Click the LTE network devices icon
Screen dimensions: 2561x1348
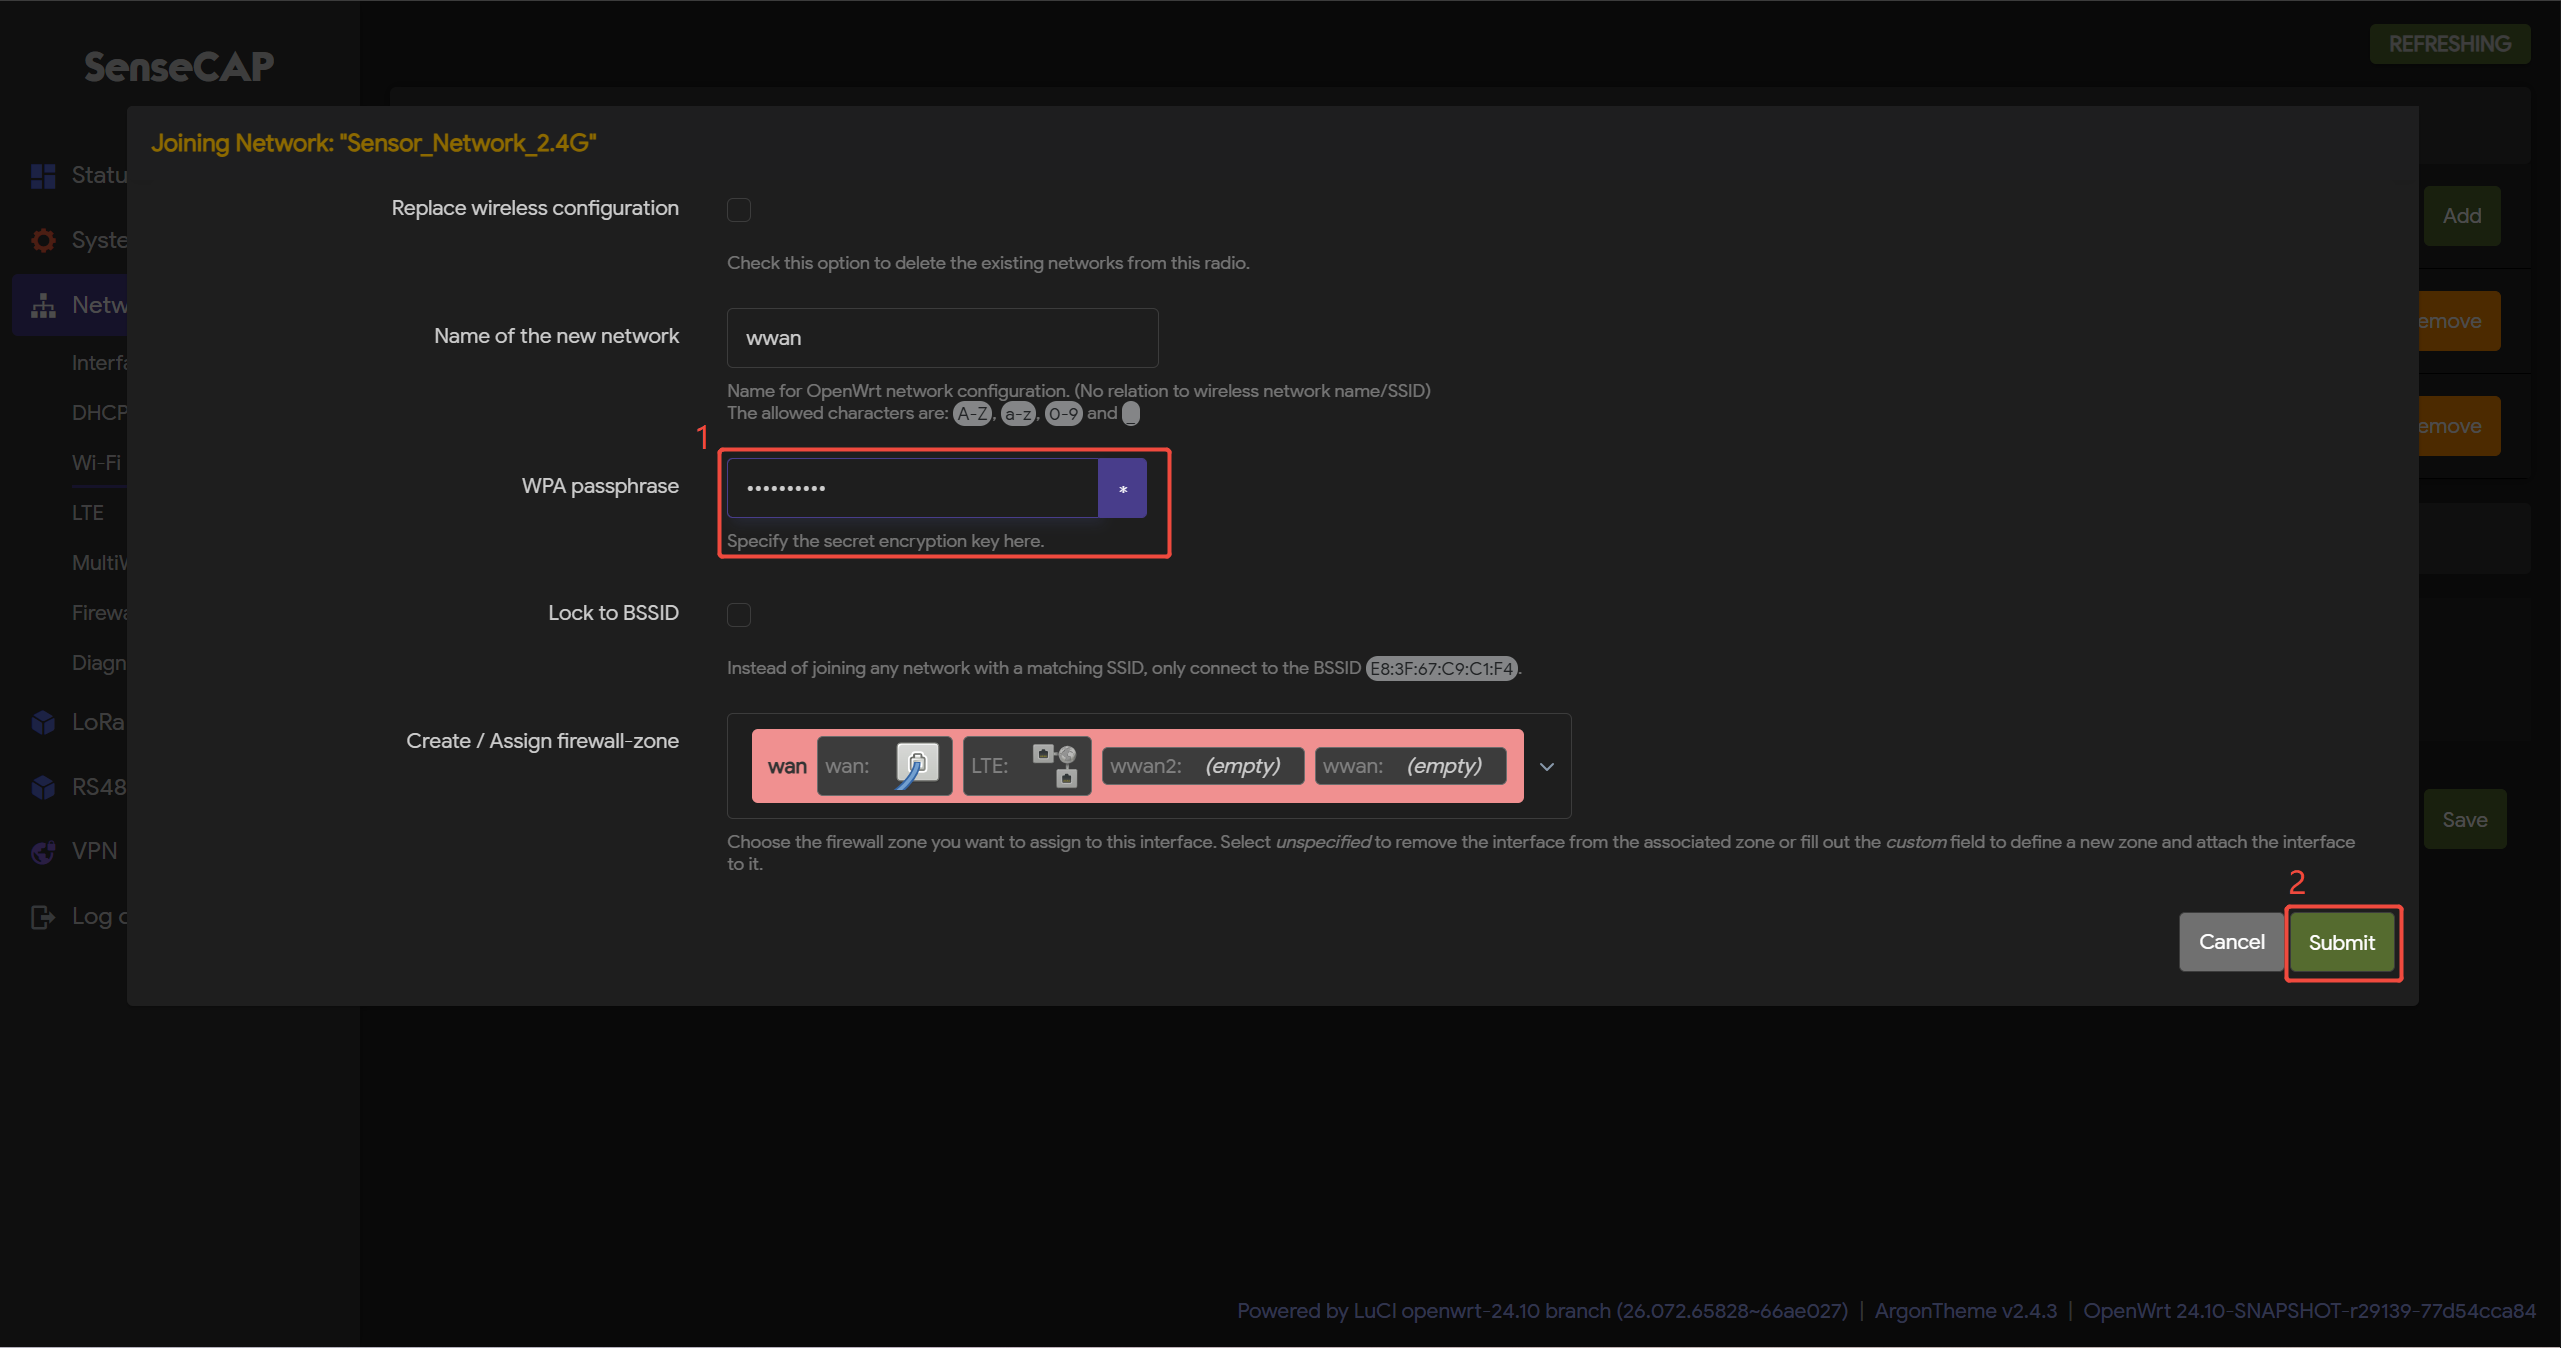tap(1055, 766)
